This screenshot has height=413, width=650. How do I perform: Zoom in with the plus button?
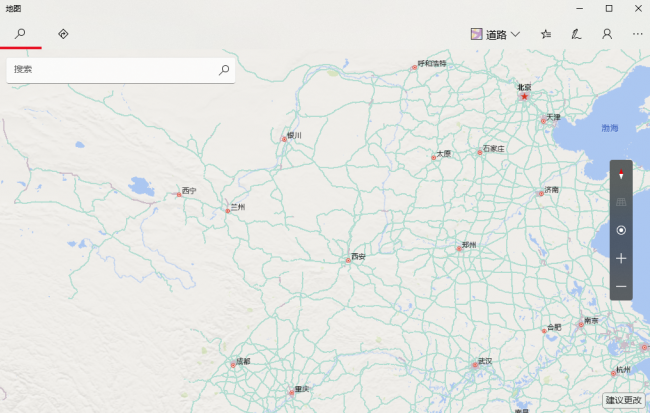[621, 259]
